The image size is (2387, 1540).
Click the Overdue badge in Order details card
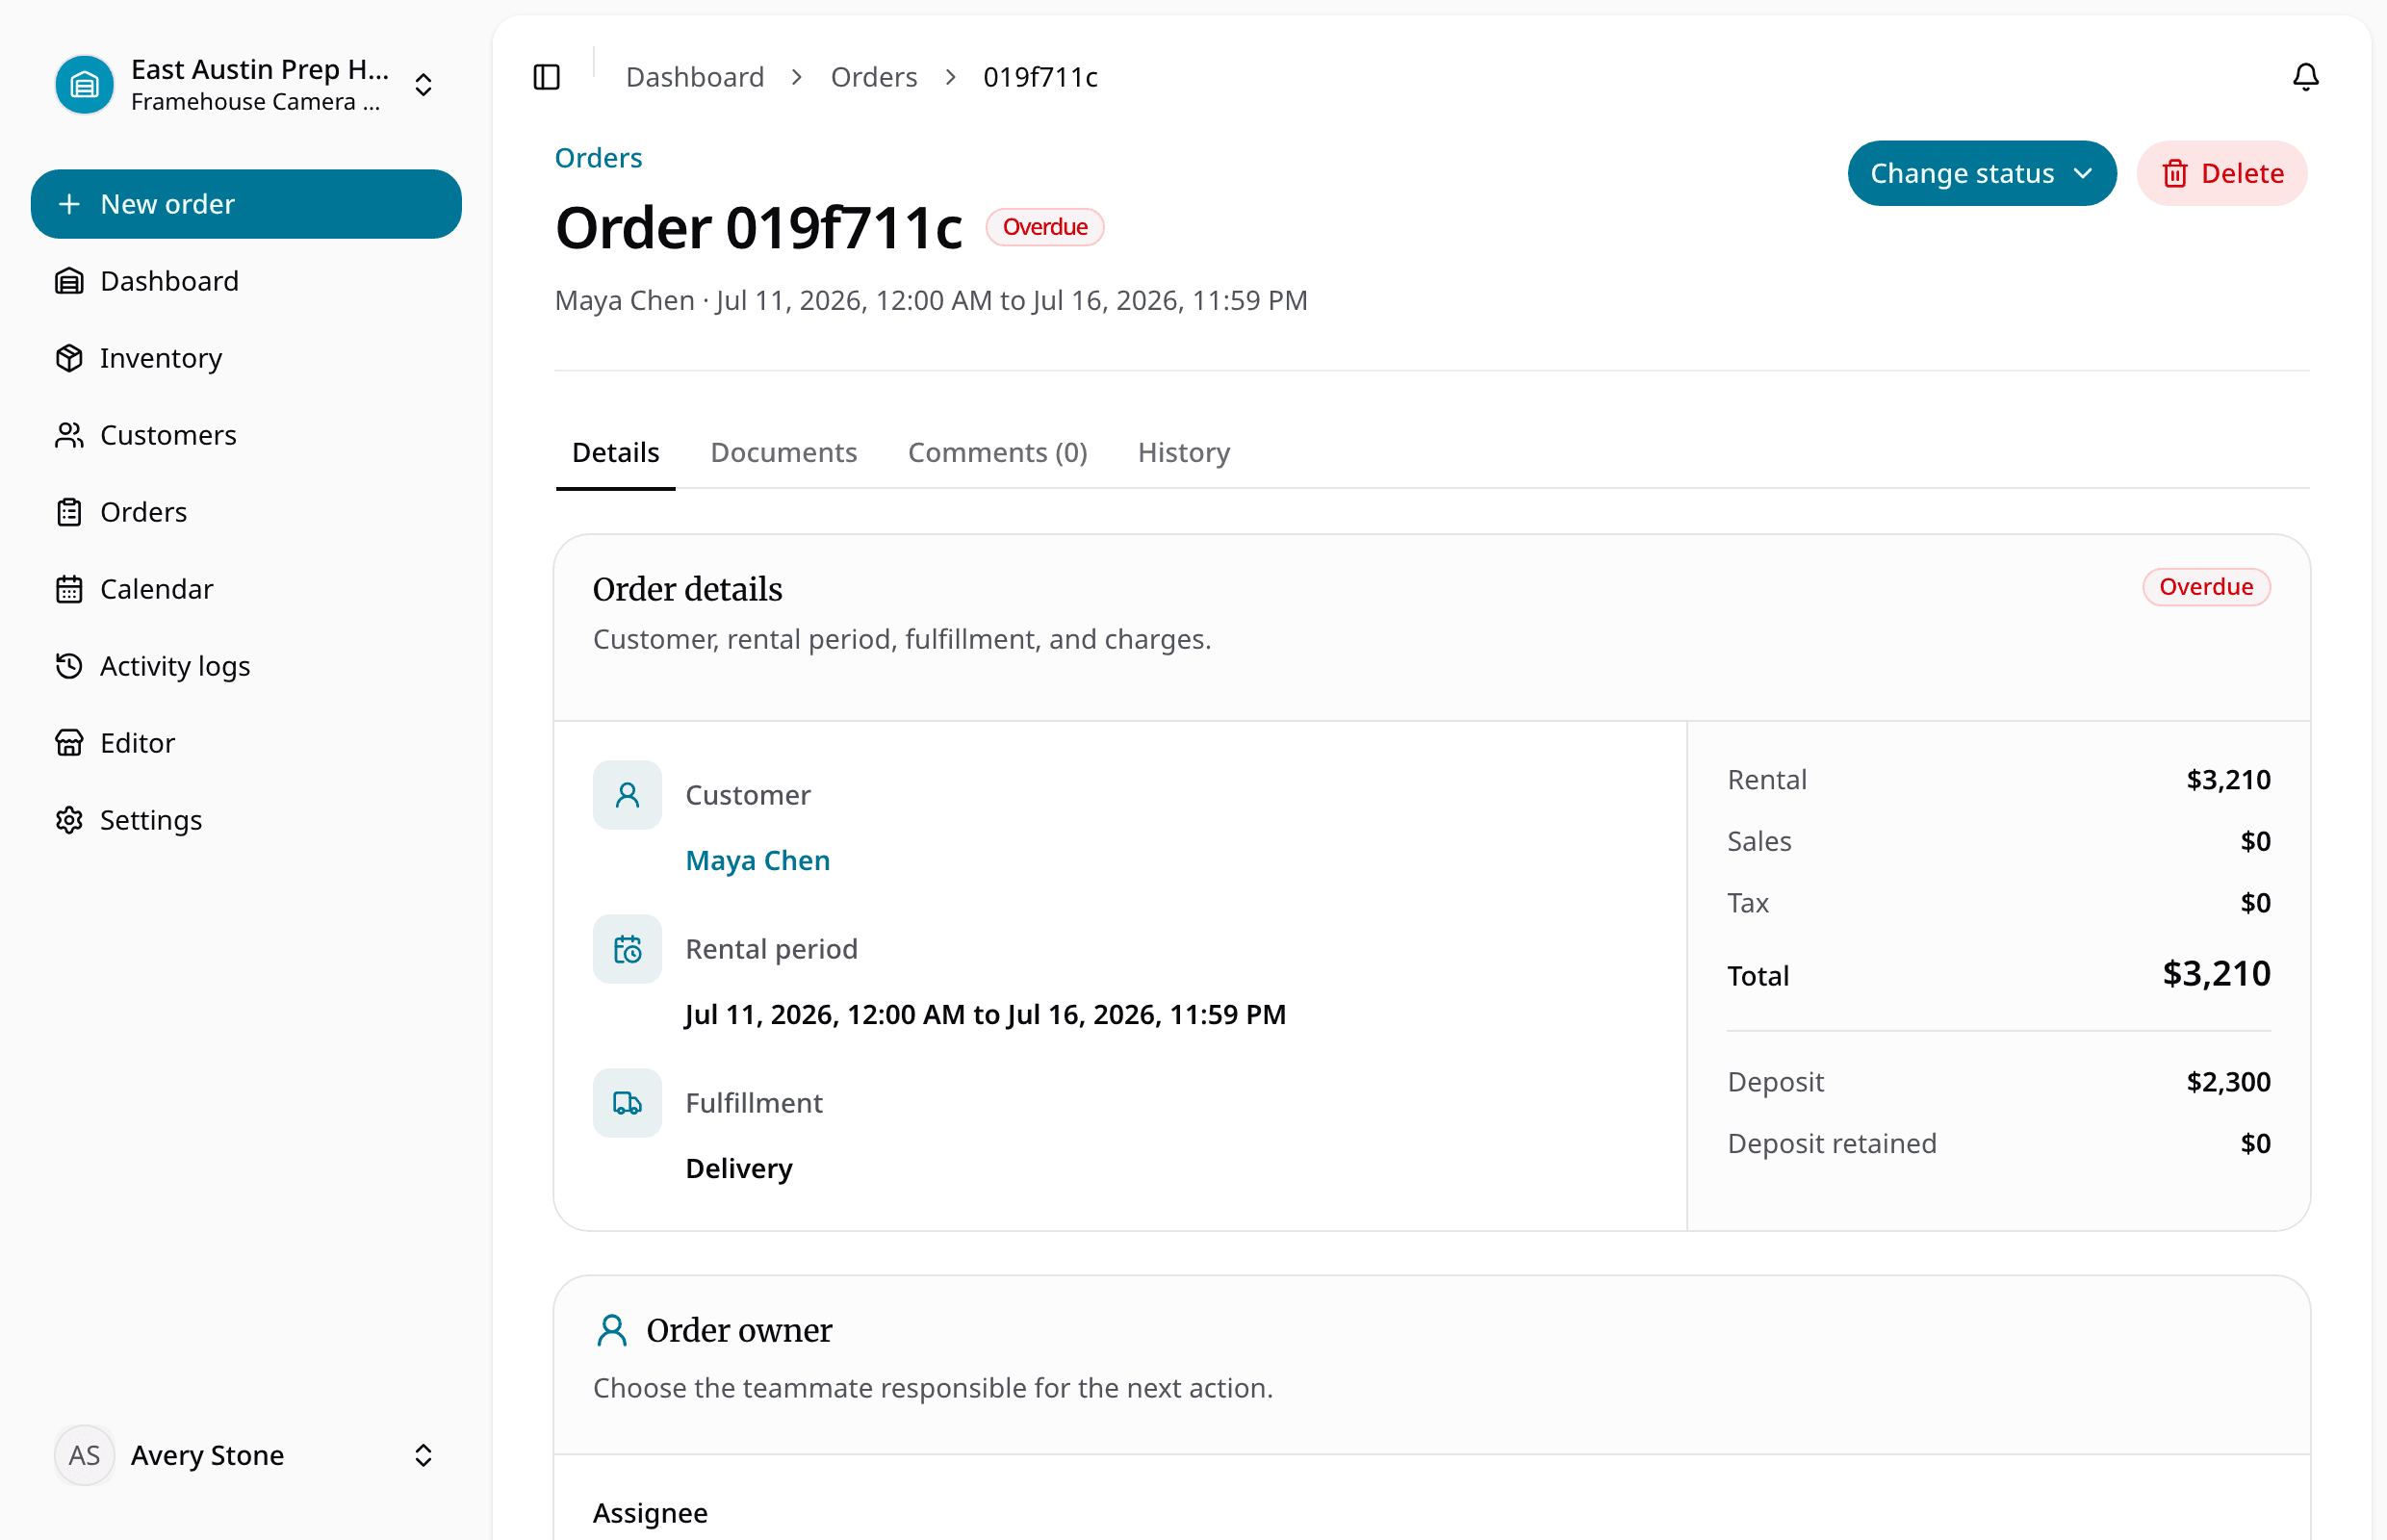click(2205, 587)
